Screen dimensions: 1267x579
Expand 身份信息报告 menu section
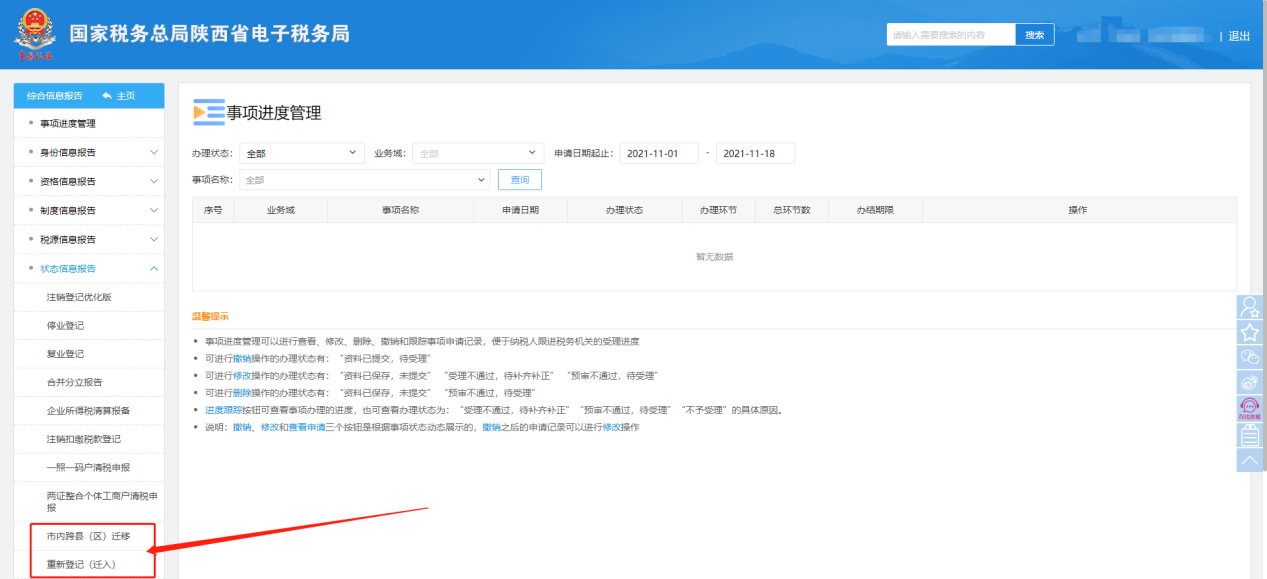pyautogui.click(x=91, y=153)
